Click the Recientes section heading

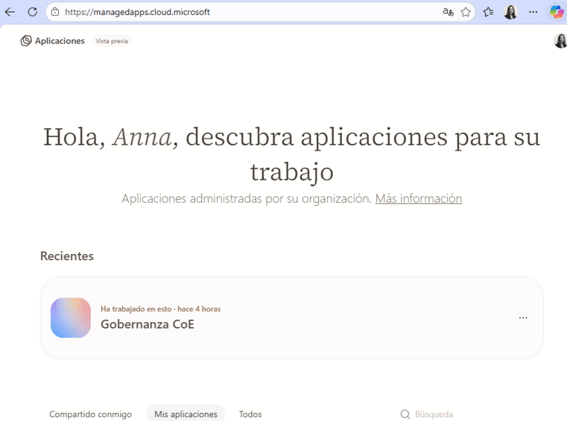(x=67, y=256)
